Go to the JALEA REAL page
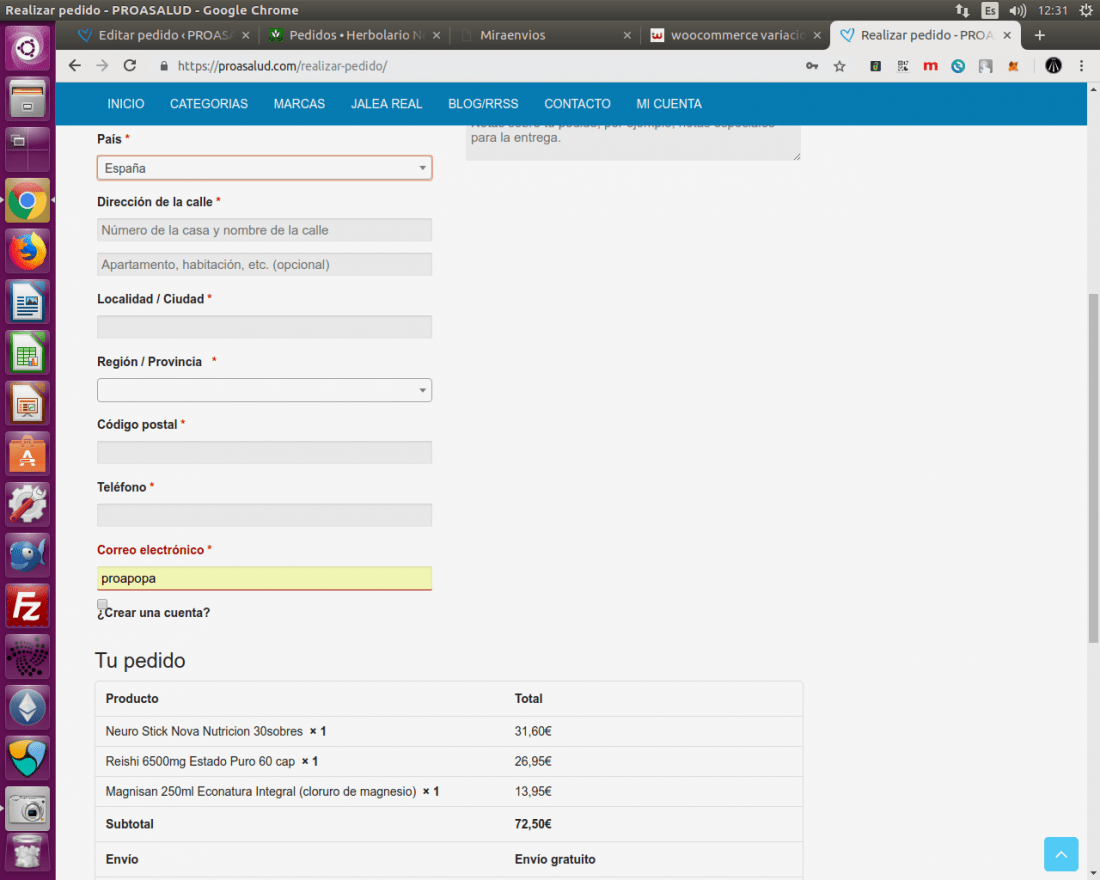 [387, 104]
